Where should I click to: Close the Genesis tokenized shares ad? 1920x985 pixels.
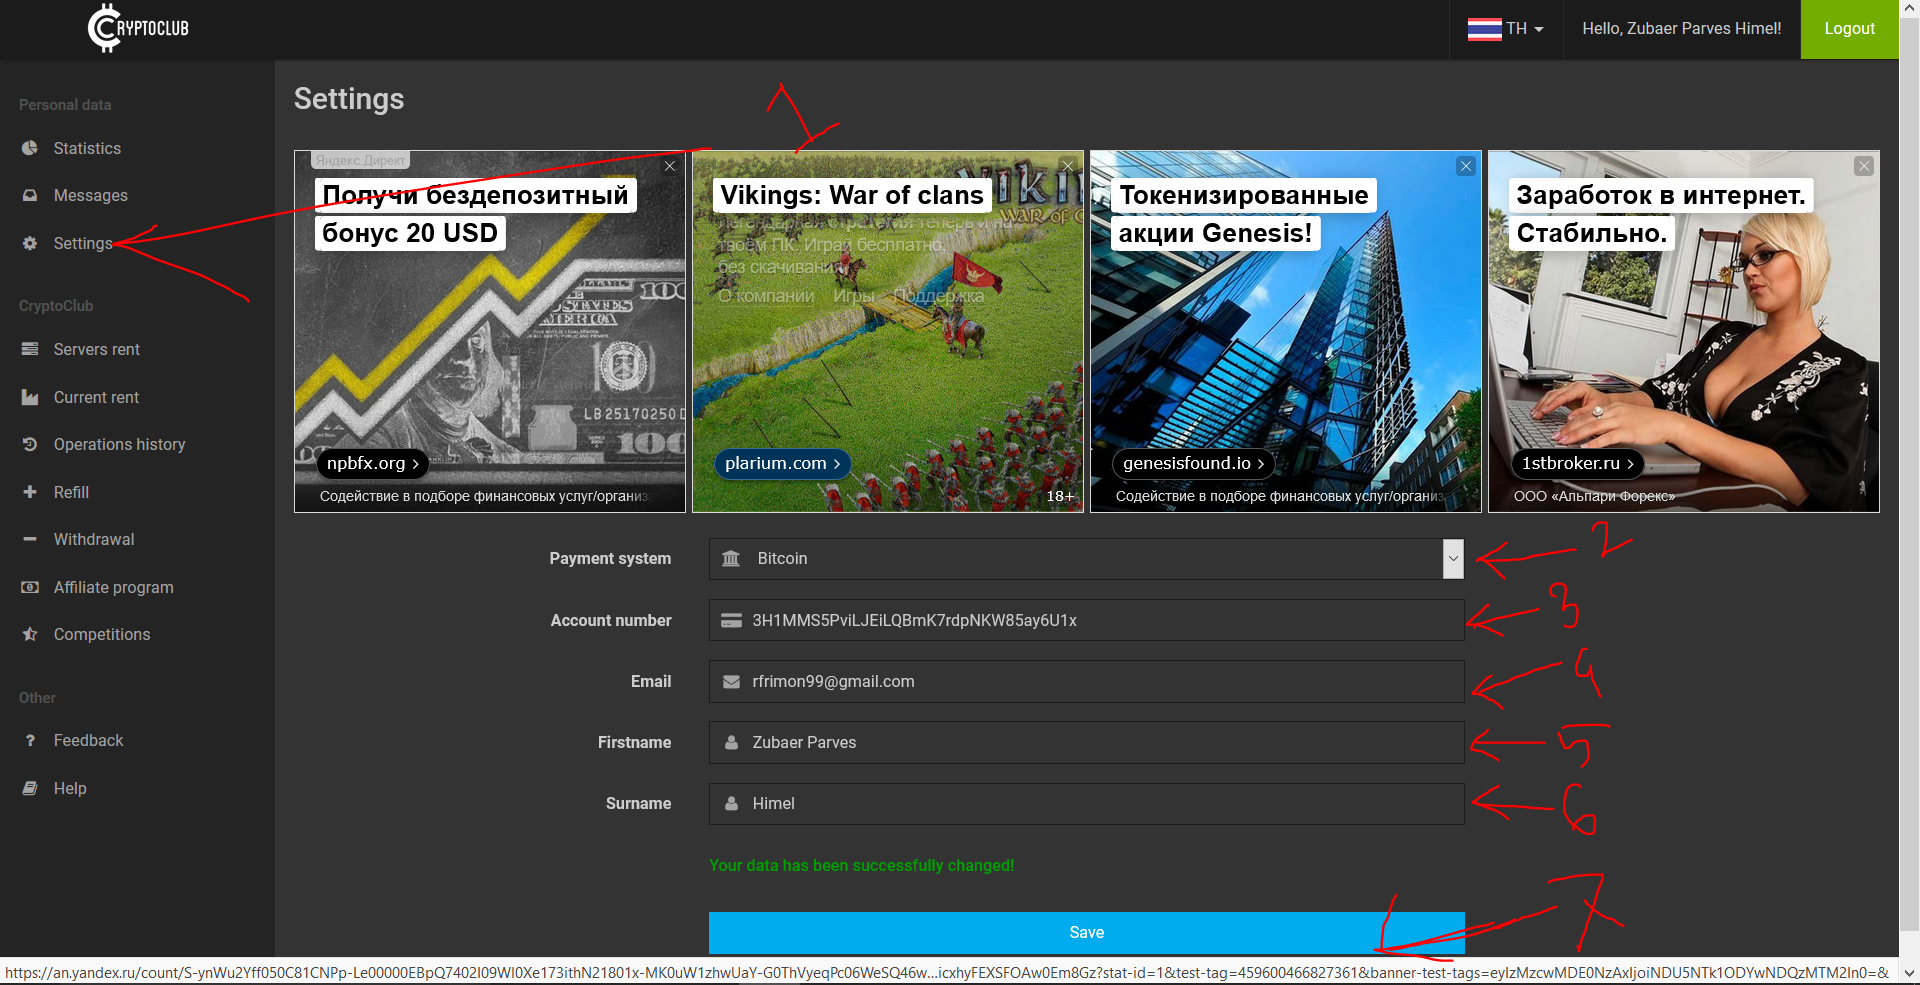coord(1466,166)
